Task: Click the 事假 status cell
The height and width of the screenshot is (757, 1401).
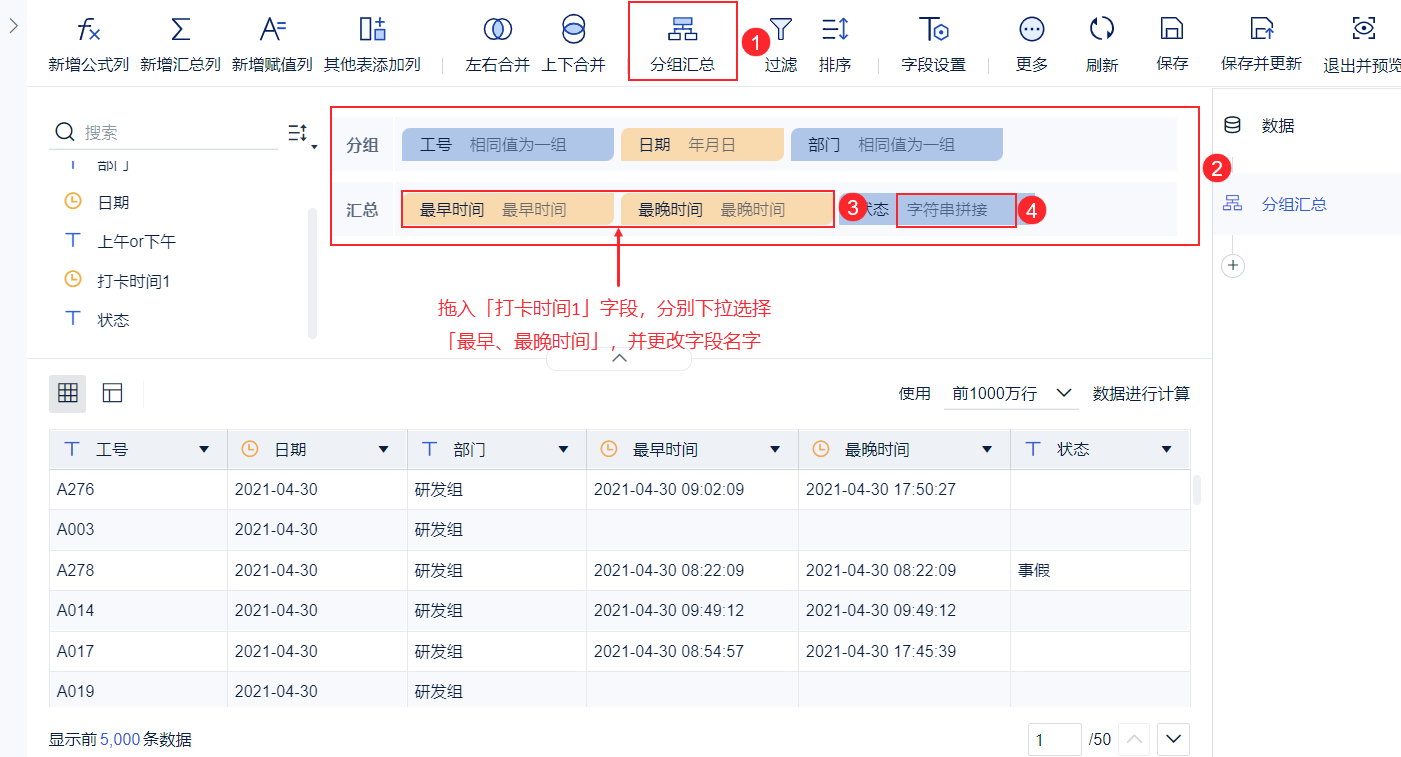Action: pos(1100,570)
